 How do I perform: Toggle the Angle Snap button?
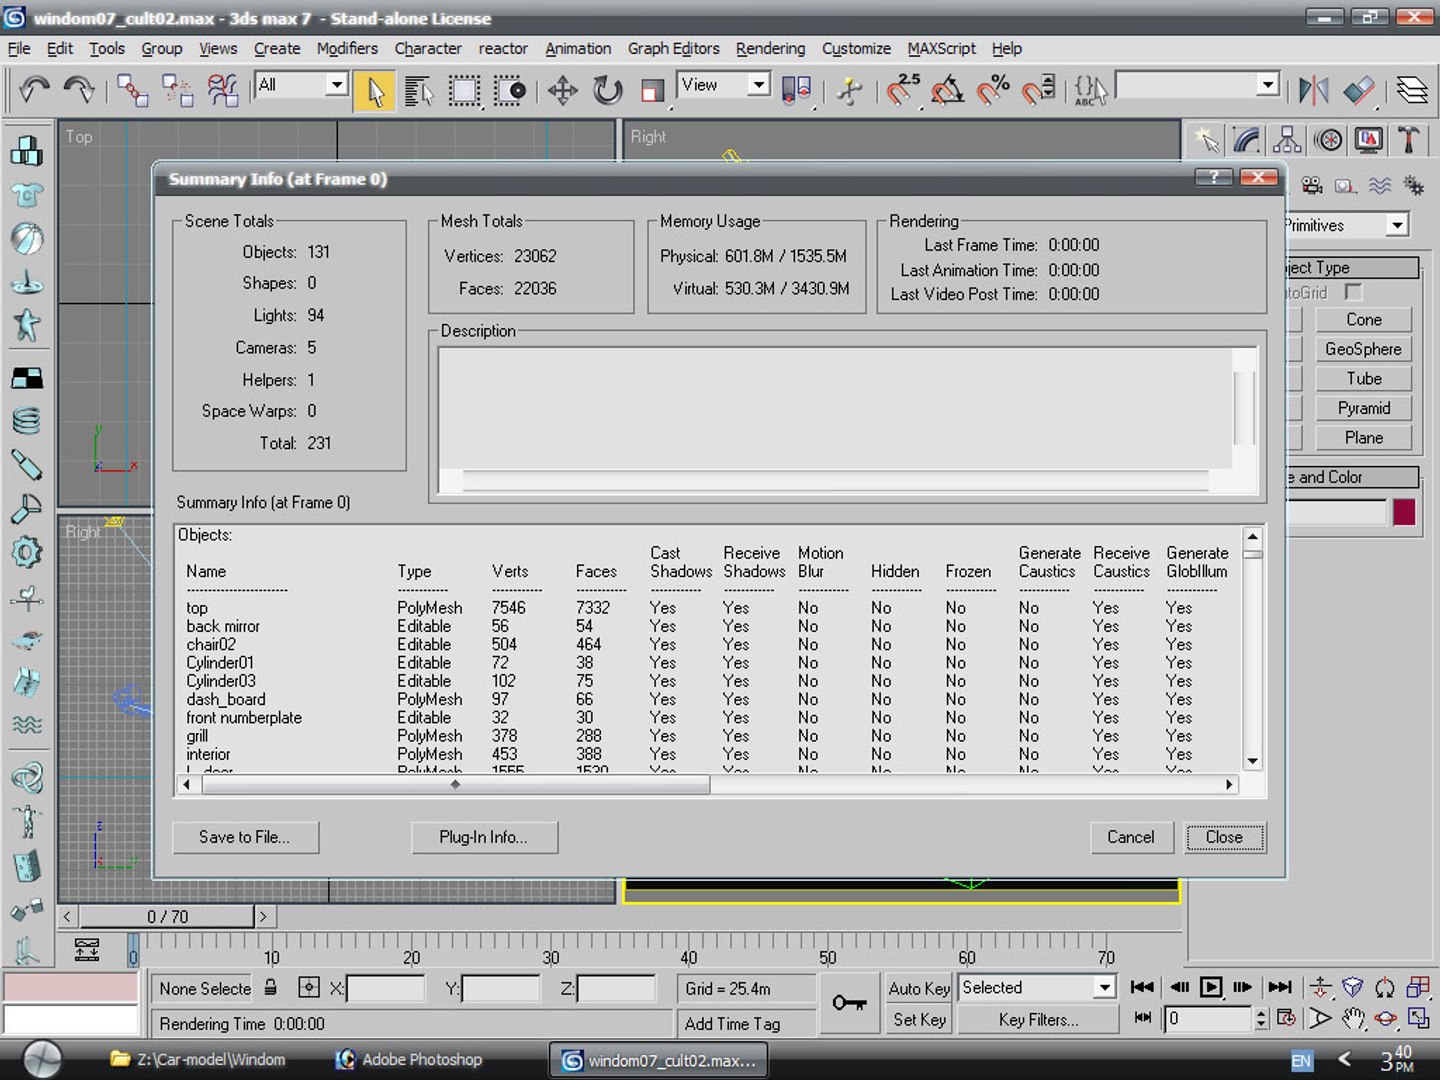tap(947, 90)
